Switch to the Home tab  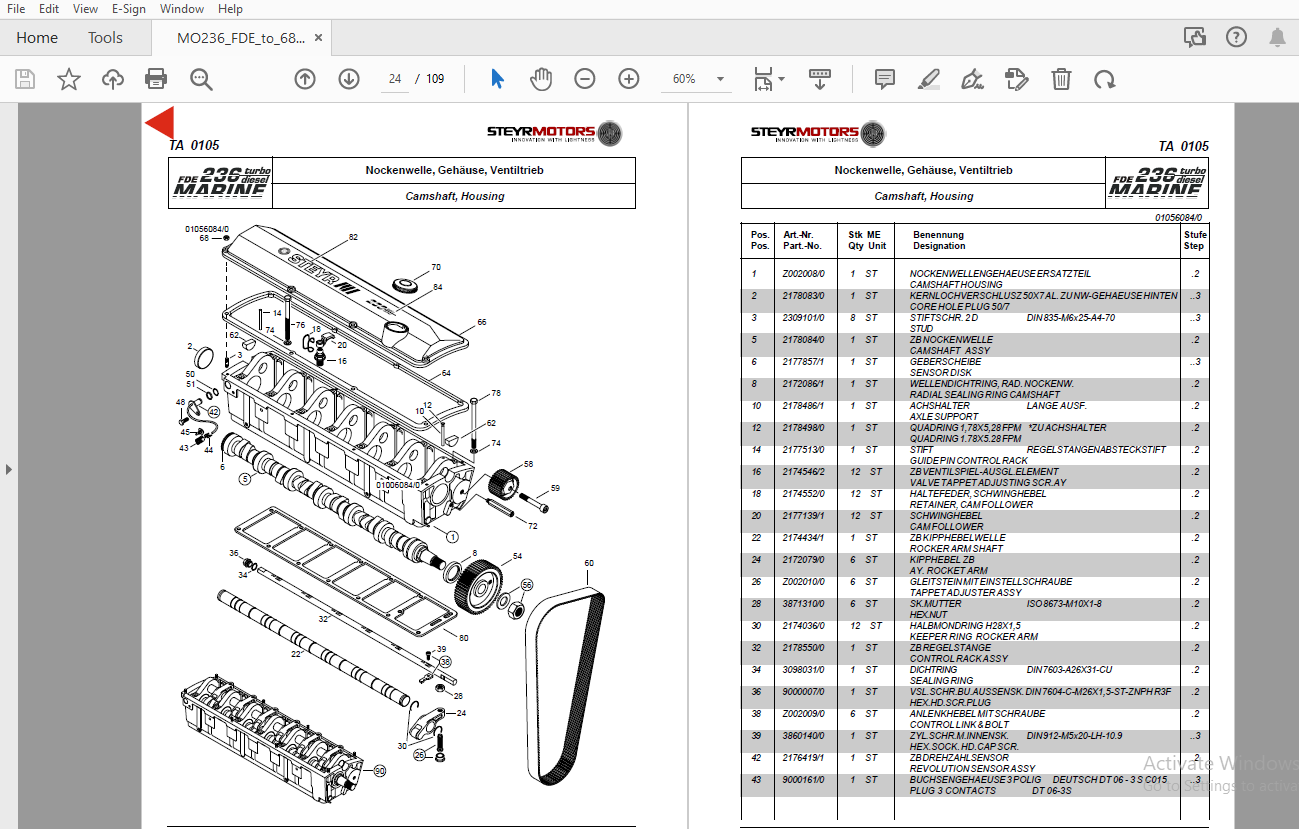point(37,38)
